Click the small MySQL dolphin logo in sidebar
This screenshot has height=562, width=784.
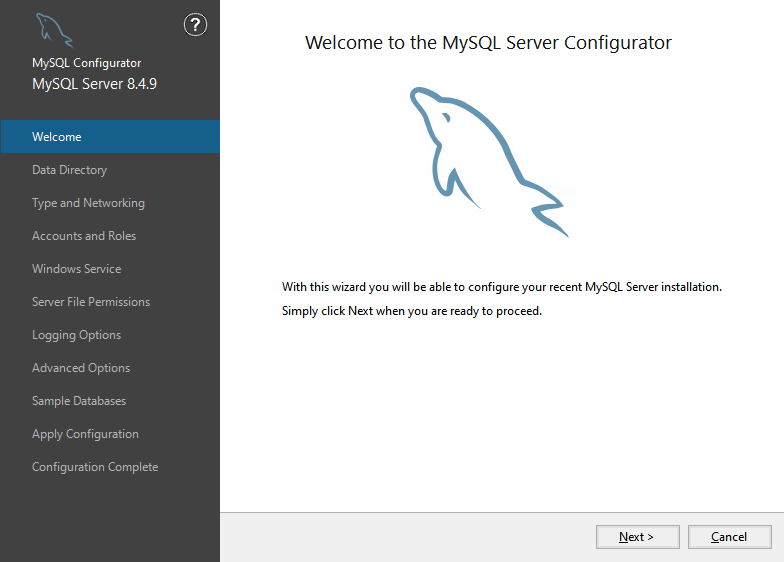tap(54, 31)
